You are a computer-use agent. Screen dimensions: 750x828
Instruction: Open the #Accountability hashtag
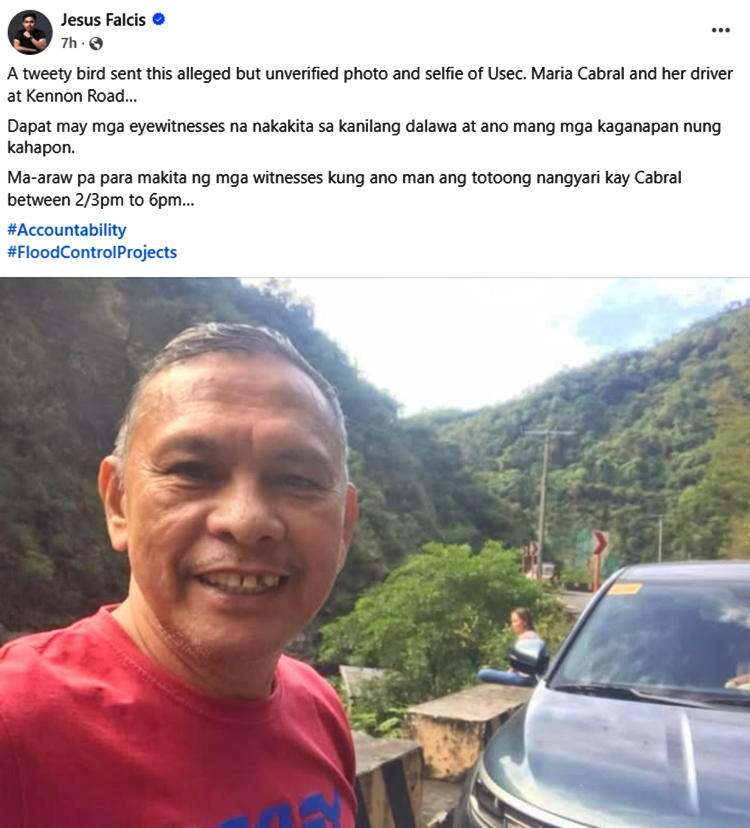pos(67,230)
